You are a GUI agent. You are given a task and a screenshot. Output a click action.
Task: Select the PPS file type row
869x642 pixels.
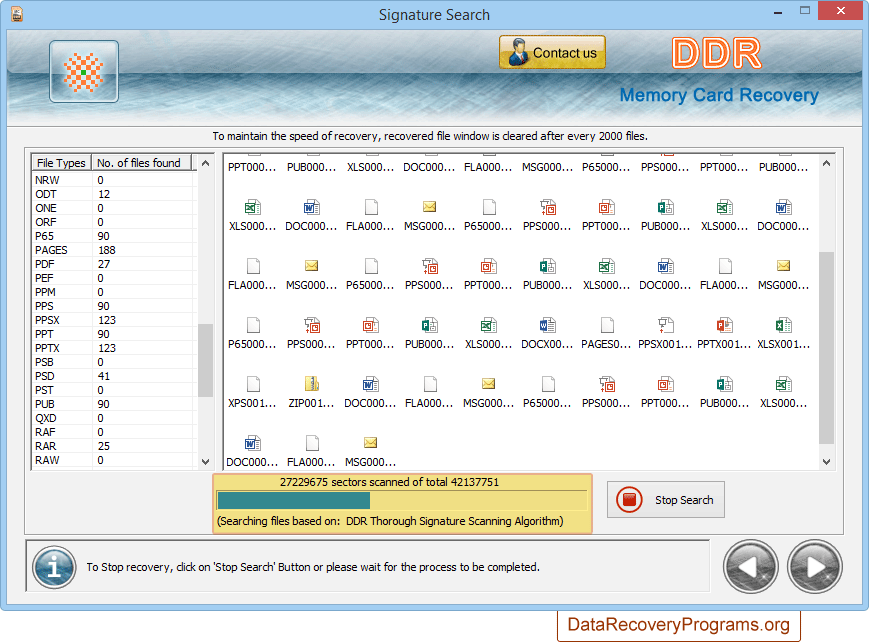pos(114,306)
